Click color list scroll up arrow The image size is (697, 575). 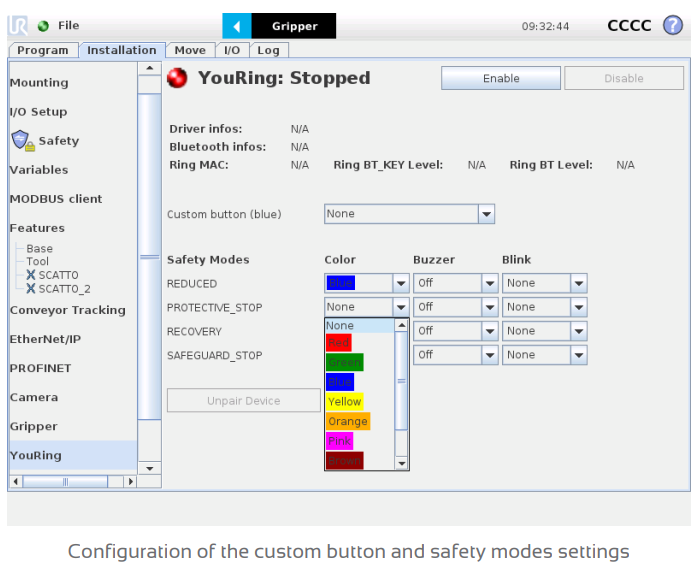point(401,325)
